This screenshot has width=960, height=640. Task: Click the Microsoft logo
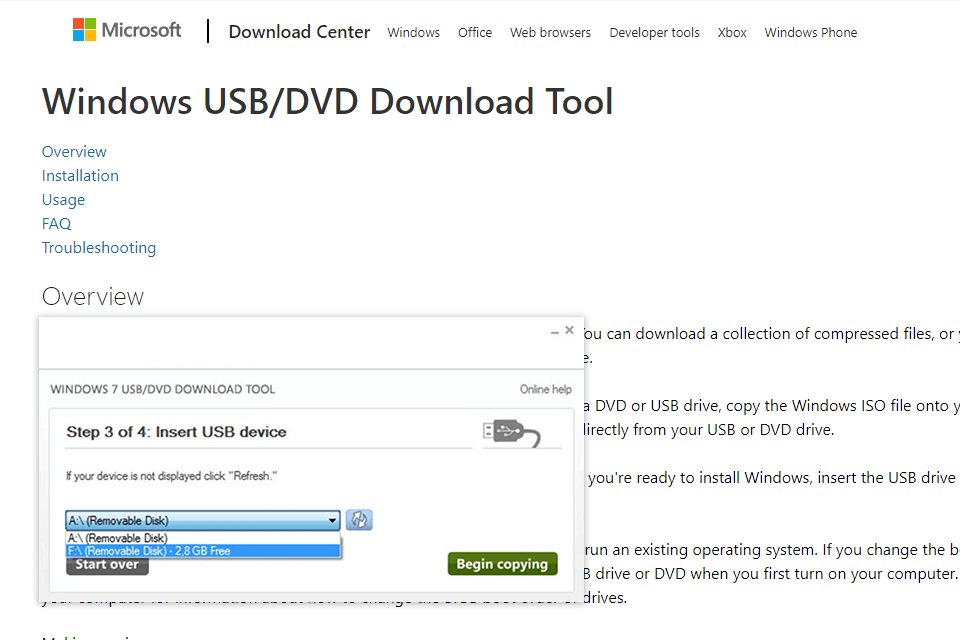click(x=127, y=30)
